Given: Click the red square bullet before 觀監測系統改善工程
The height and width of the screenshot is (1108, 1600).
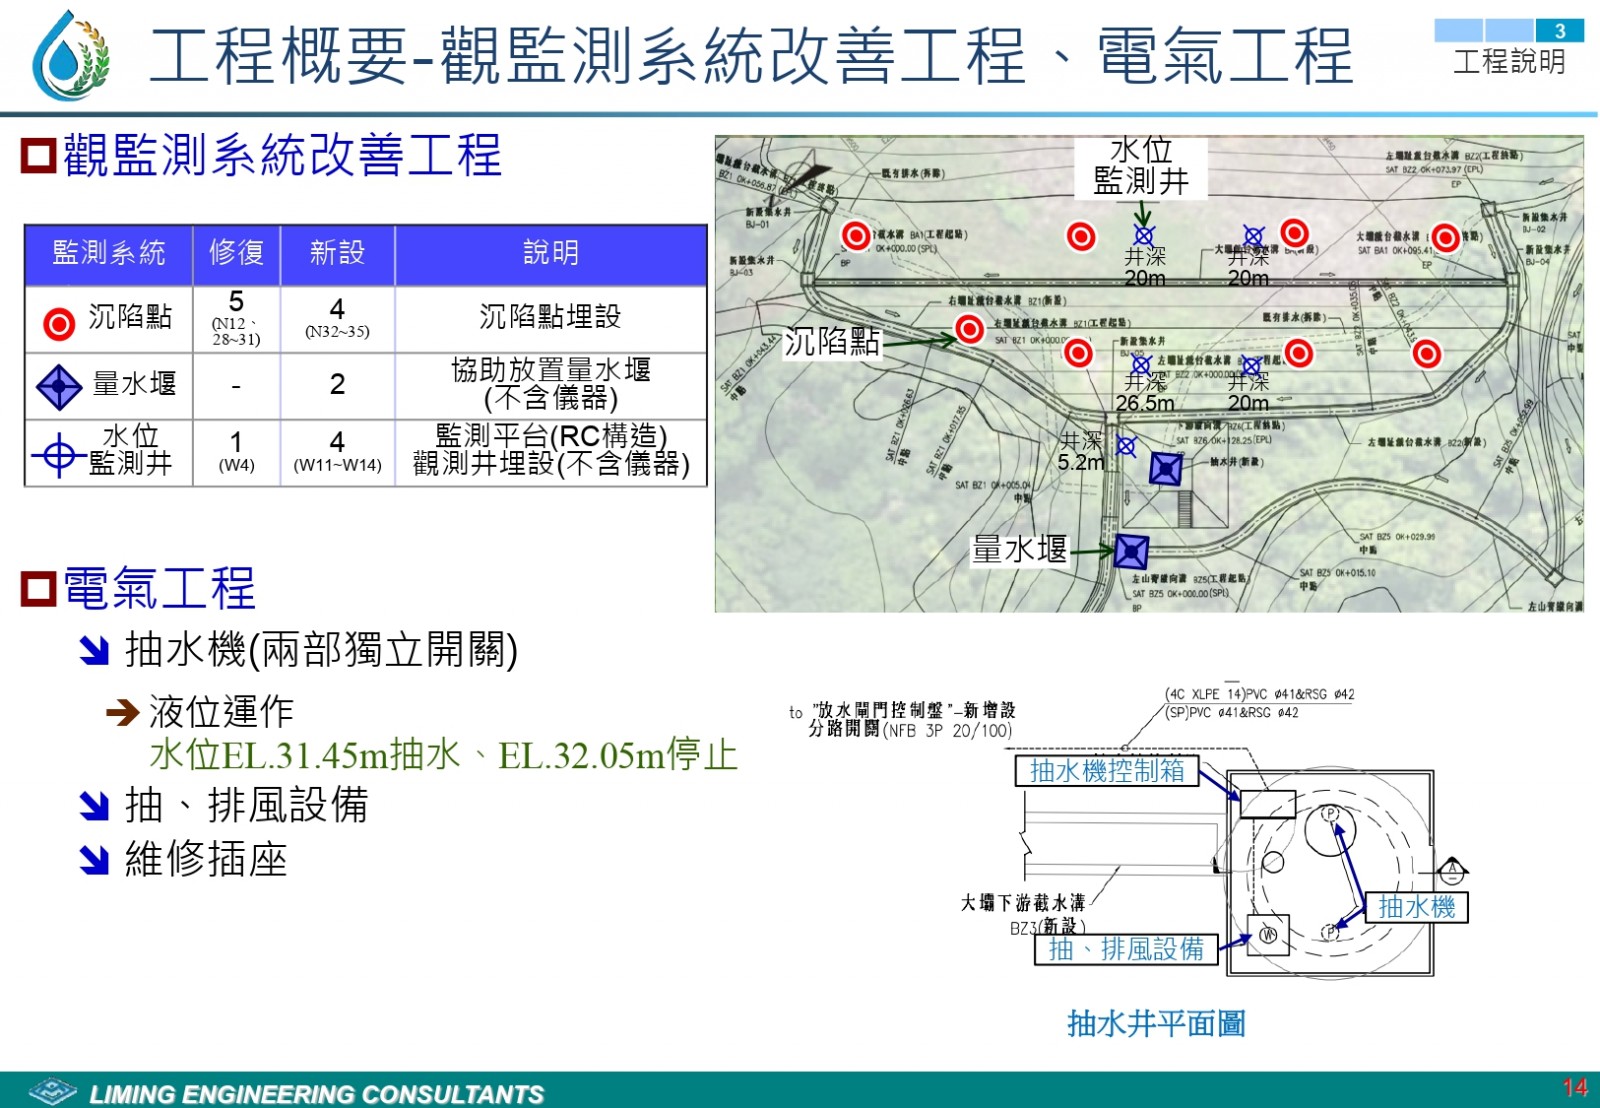Looking at the screenshot, I should pos(39,156).
